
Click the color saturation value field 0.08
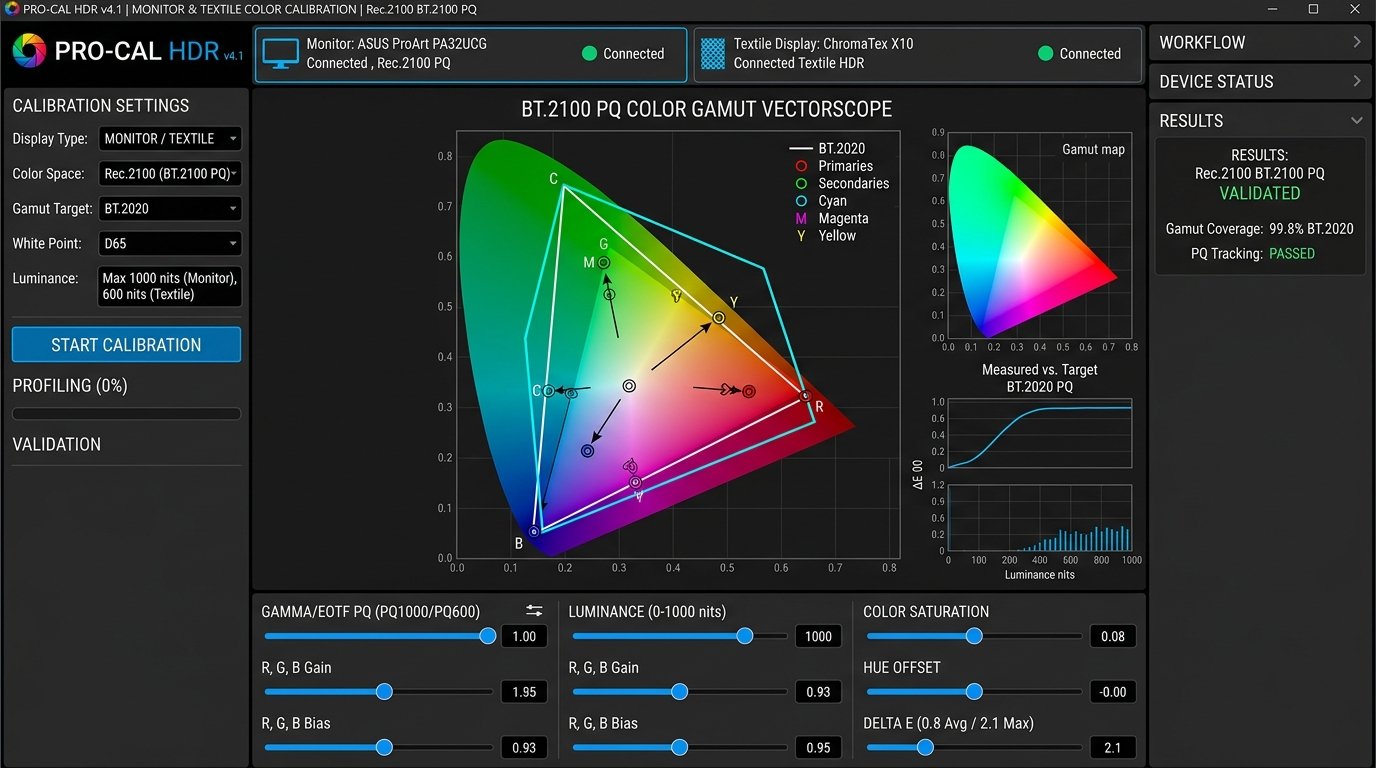coord(1112,636)
